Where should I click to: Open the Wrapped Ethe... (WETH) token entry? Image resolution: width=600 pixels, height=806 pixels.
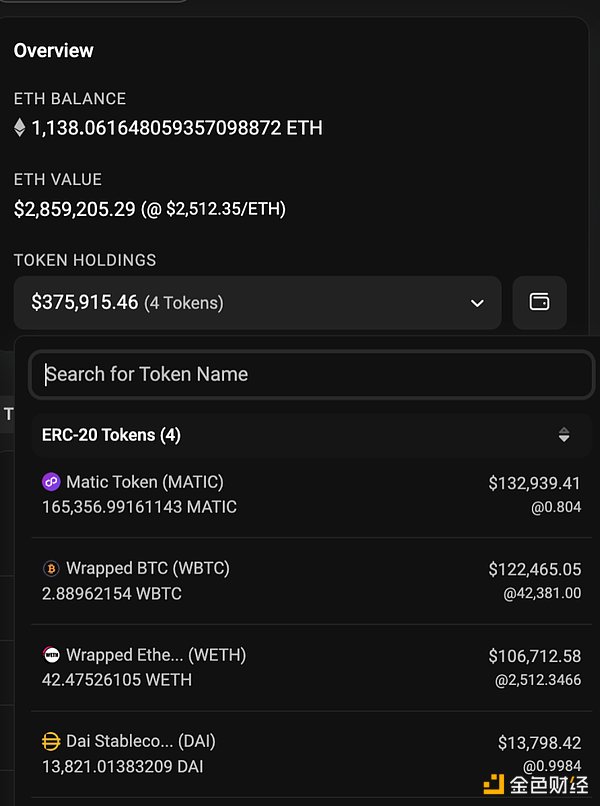[x=155, y=655]
